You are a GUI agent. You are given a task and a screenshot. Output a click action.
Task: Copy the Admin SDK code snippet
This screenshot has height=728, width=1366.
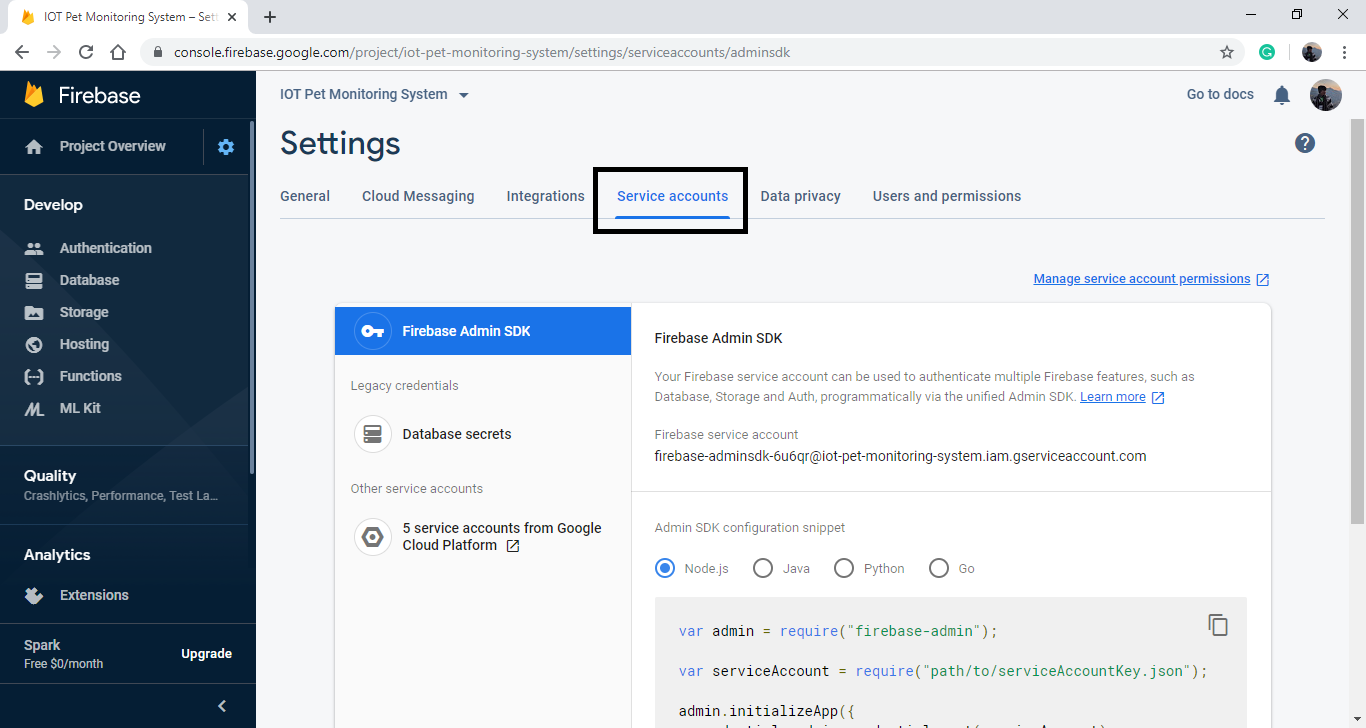point(1218,624)
